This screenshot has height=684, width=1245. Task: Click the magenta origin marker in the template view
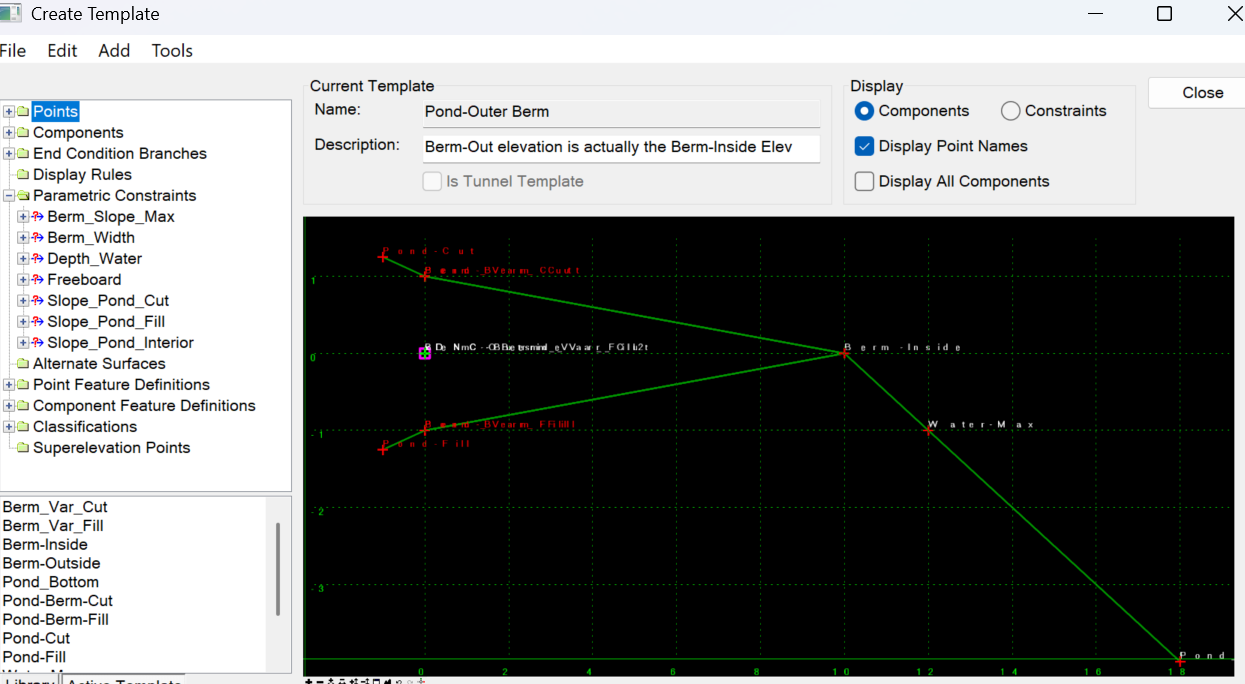click(425, 353)
